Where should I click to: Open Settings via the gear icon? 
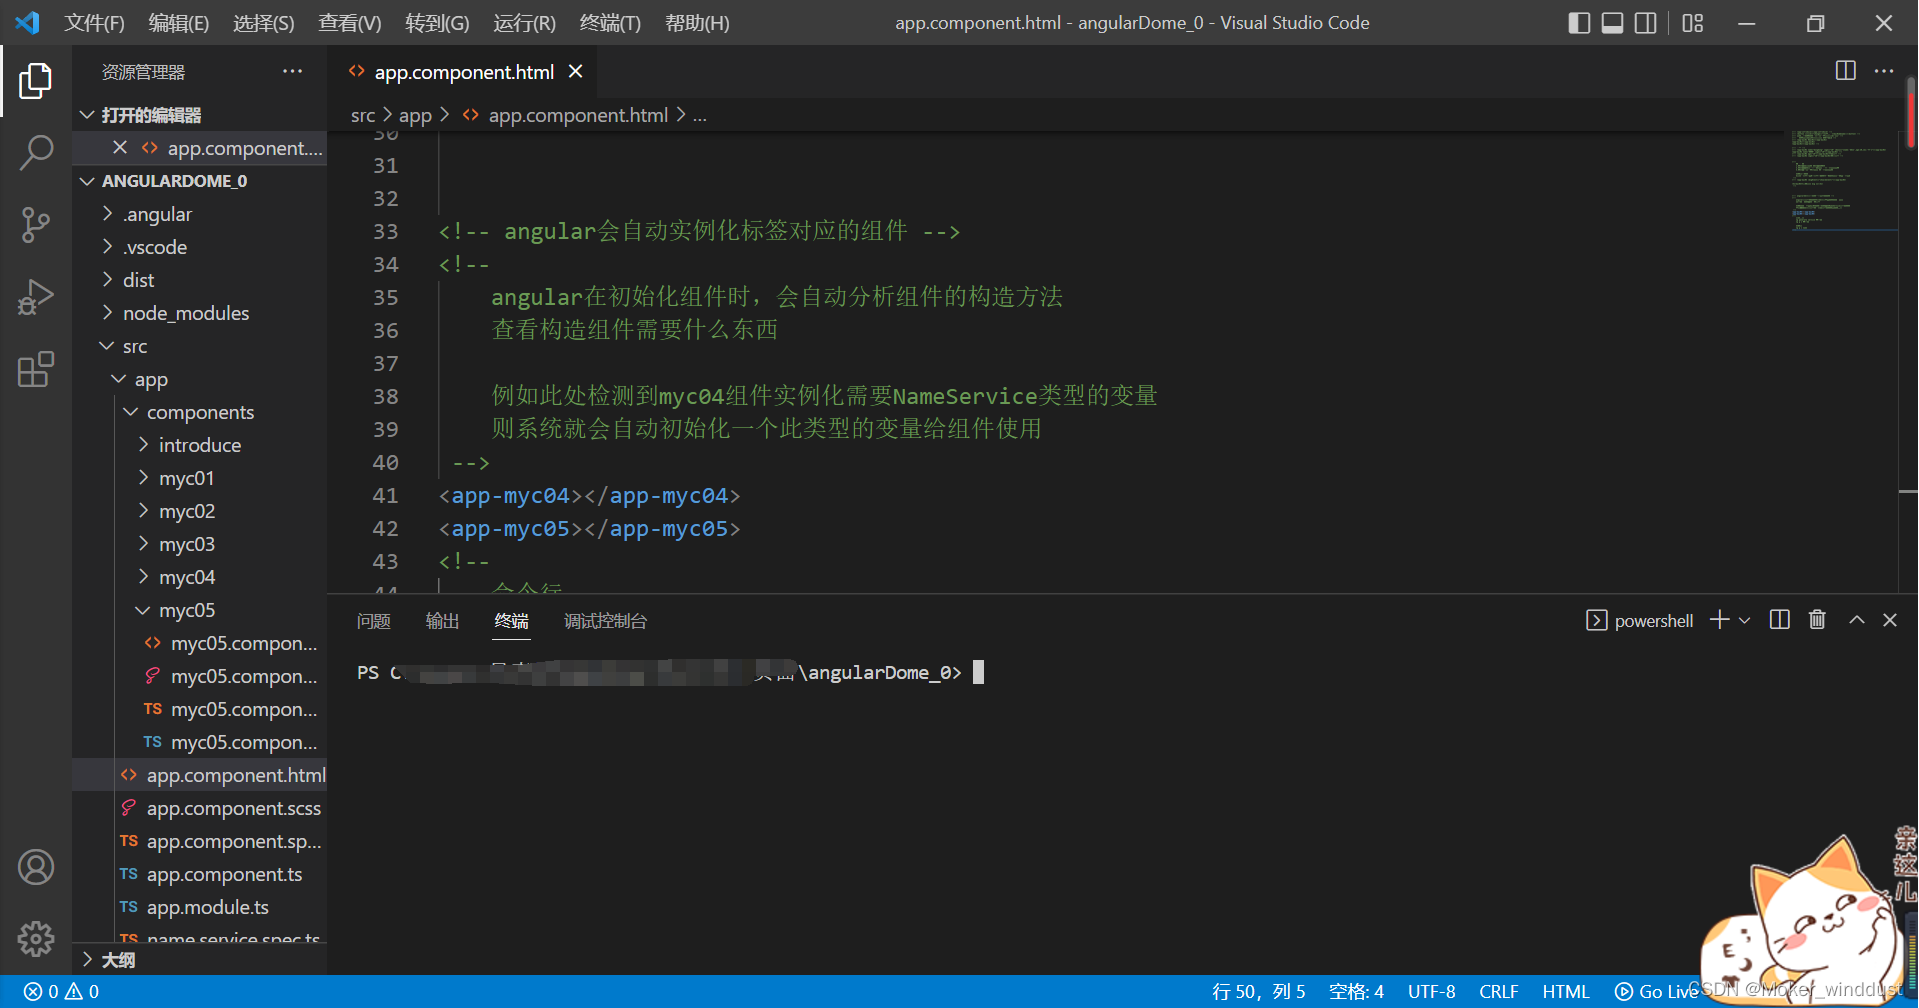[36, 938]
